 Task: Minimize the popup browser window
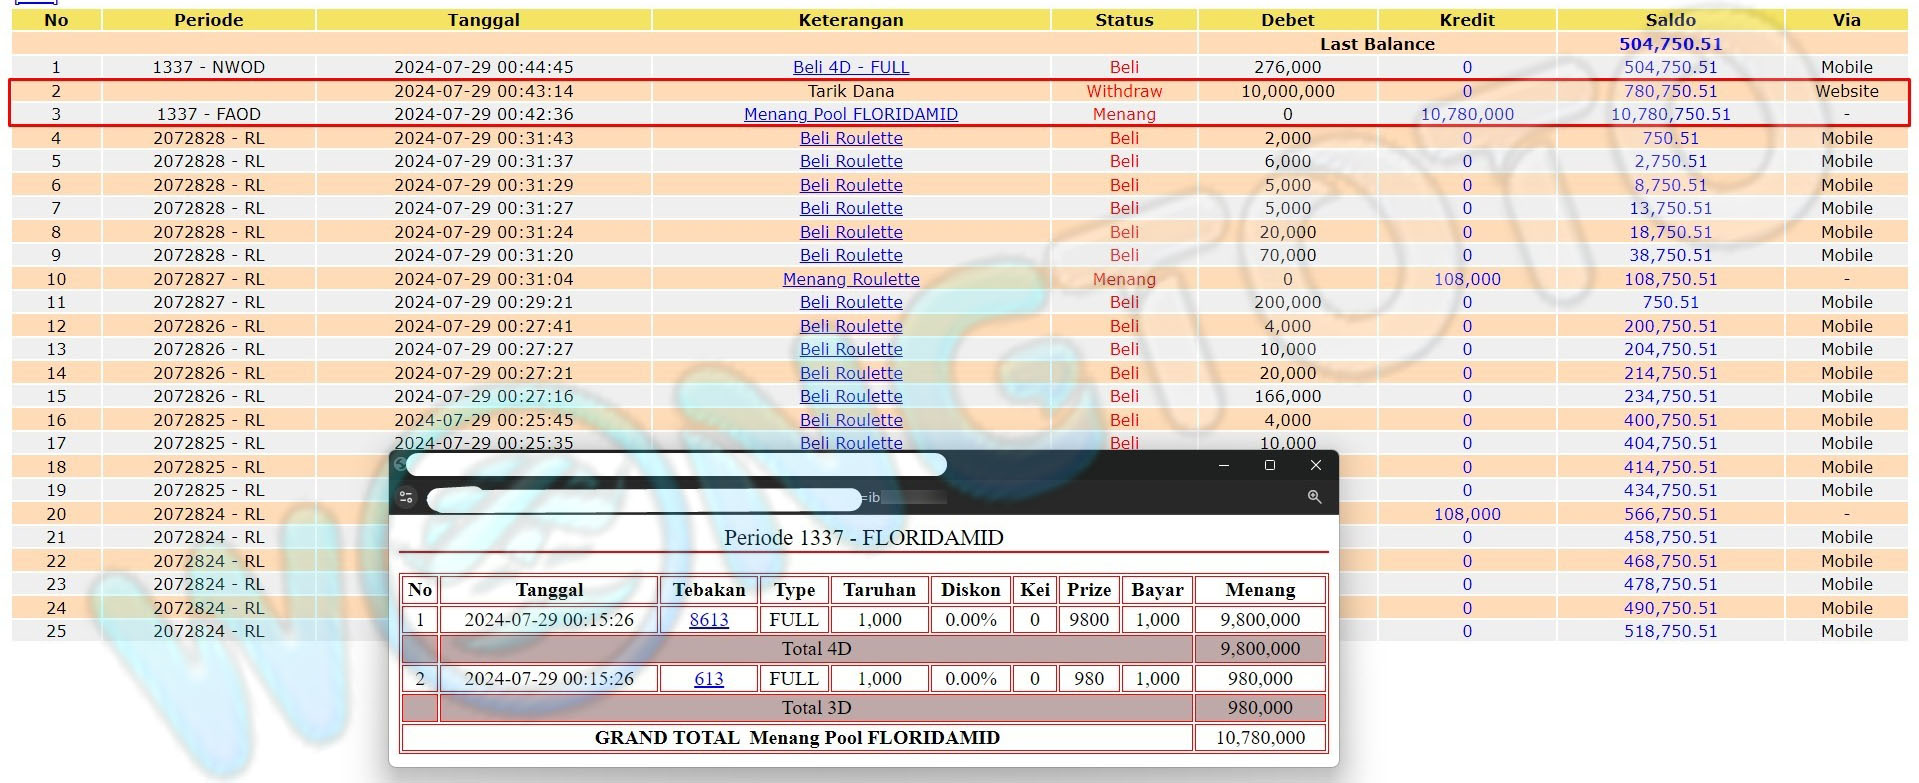pyautogui.click(x=1224, y=465)
